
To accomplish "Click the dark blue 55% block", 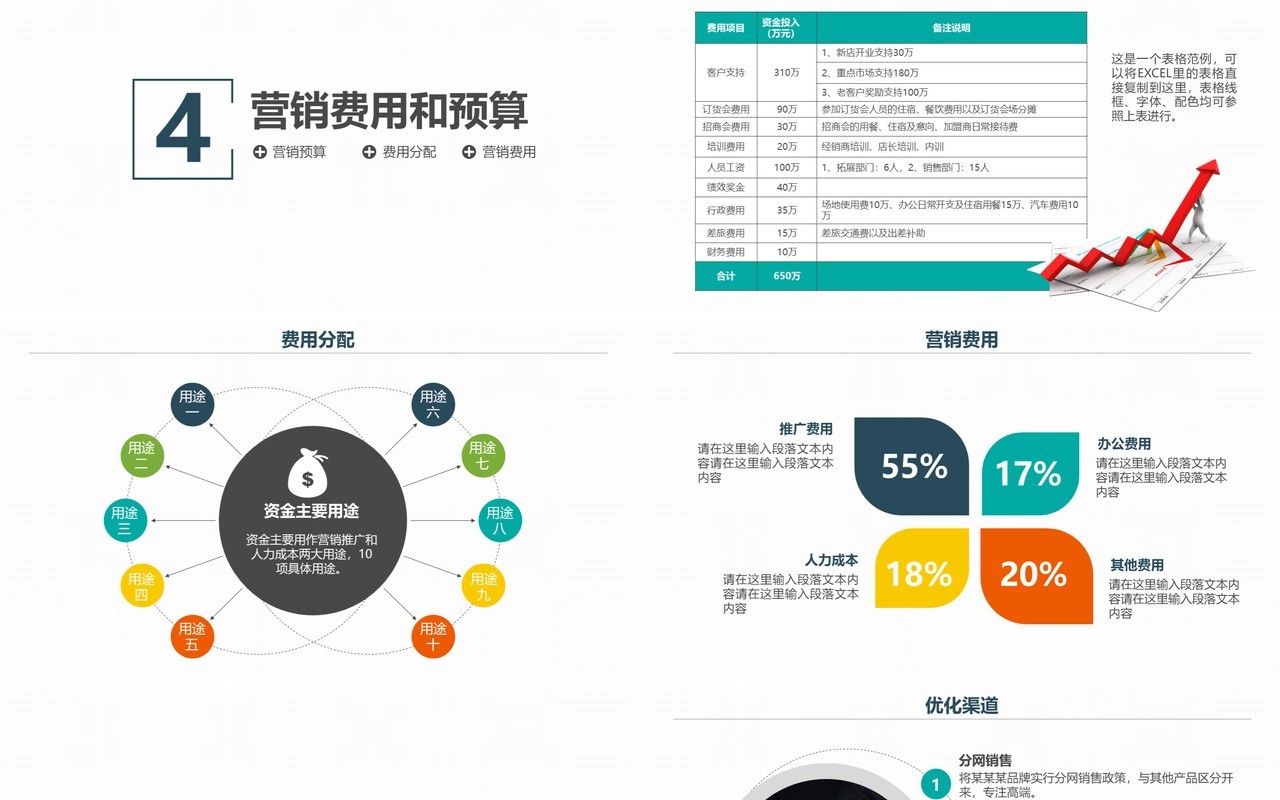I will [x=912, y=466].
